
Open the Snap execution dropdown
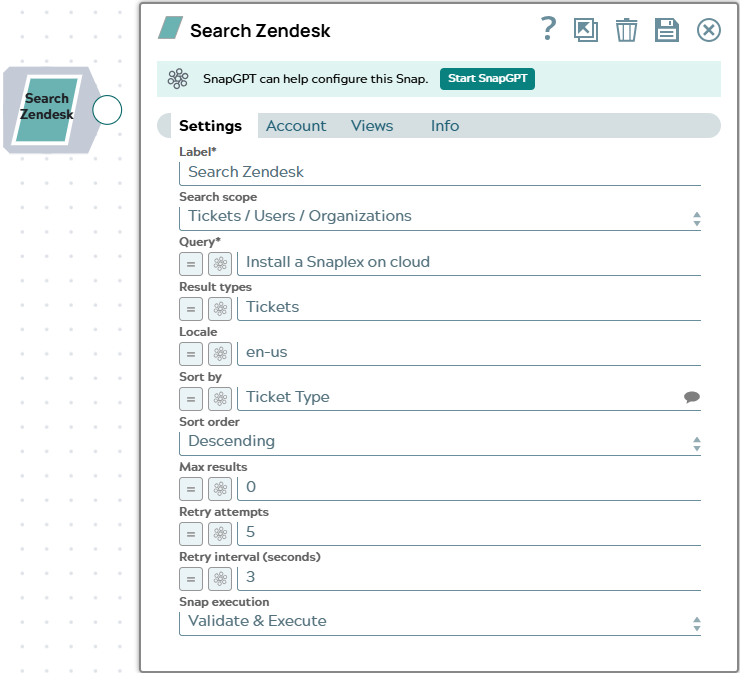click(x=440, y=623)
